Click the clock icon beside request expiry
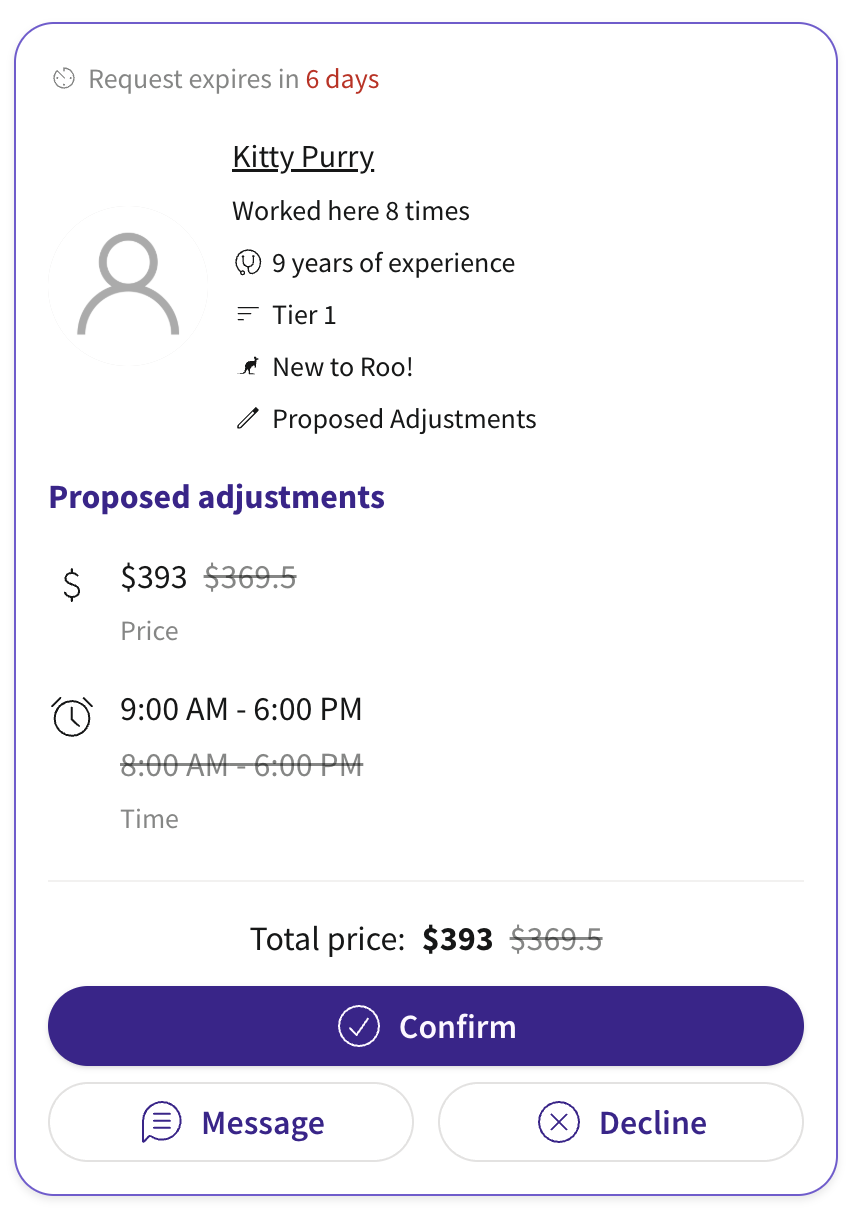This screenshot has width=866, height=1222. point(64,79)
